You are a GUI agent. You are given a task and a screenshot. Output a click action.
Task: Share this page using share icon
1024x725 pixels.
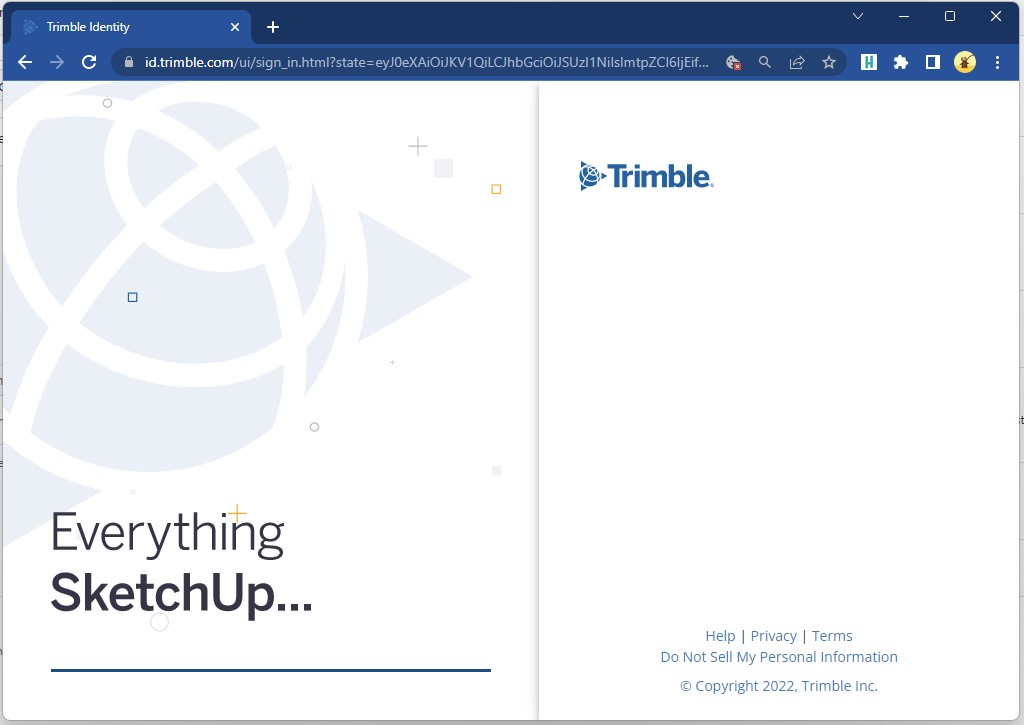pyautogui.click(x=797, y=62)
